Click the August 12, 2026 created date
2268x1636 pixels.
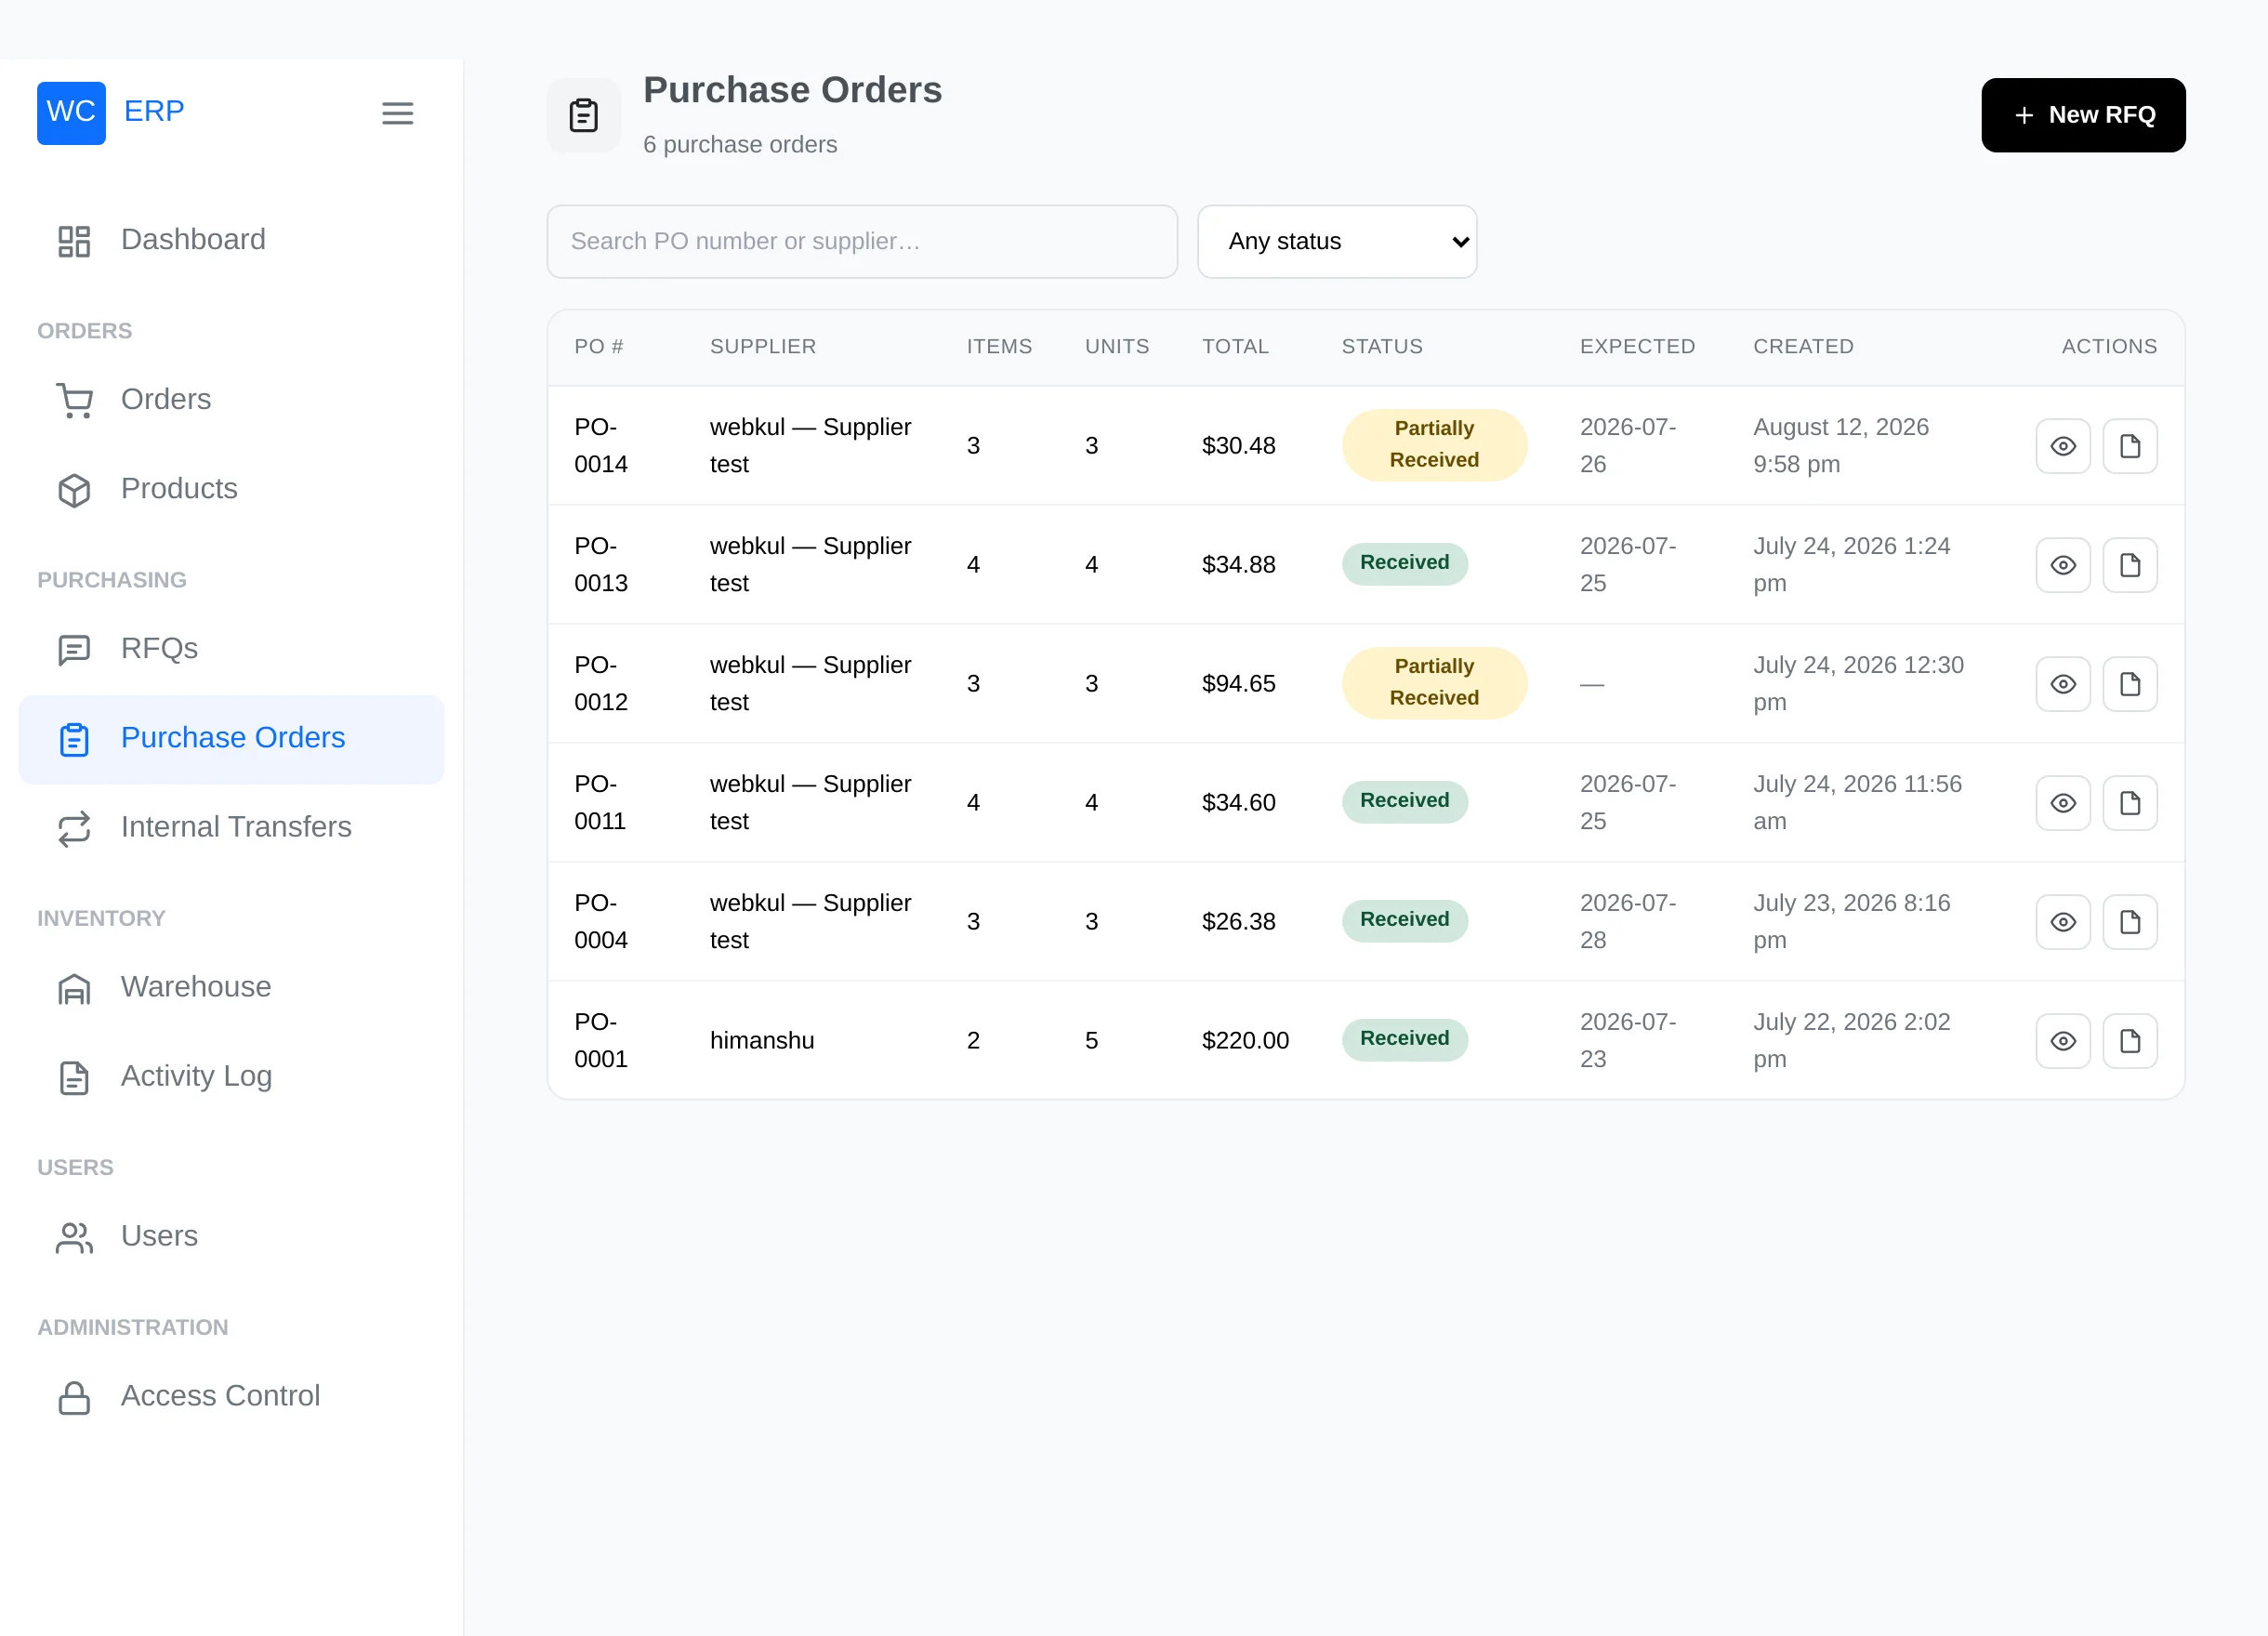pyautogui.click(x=1841, y=446)
